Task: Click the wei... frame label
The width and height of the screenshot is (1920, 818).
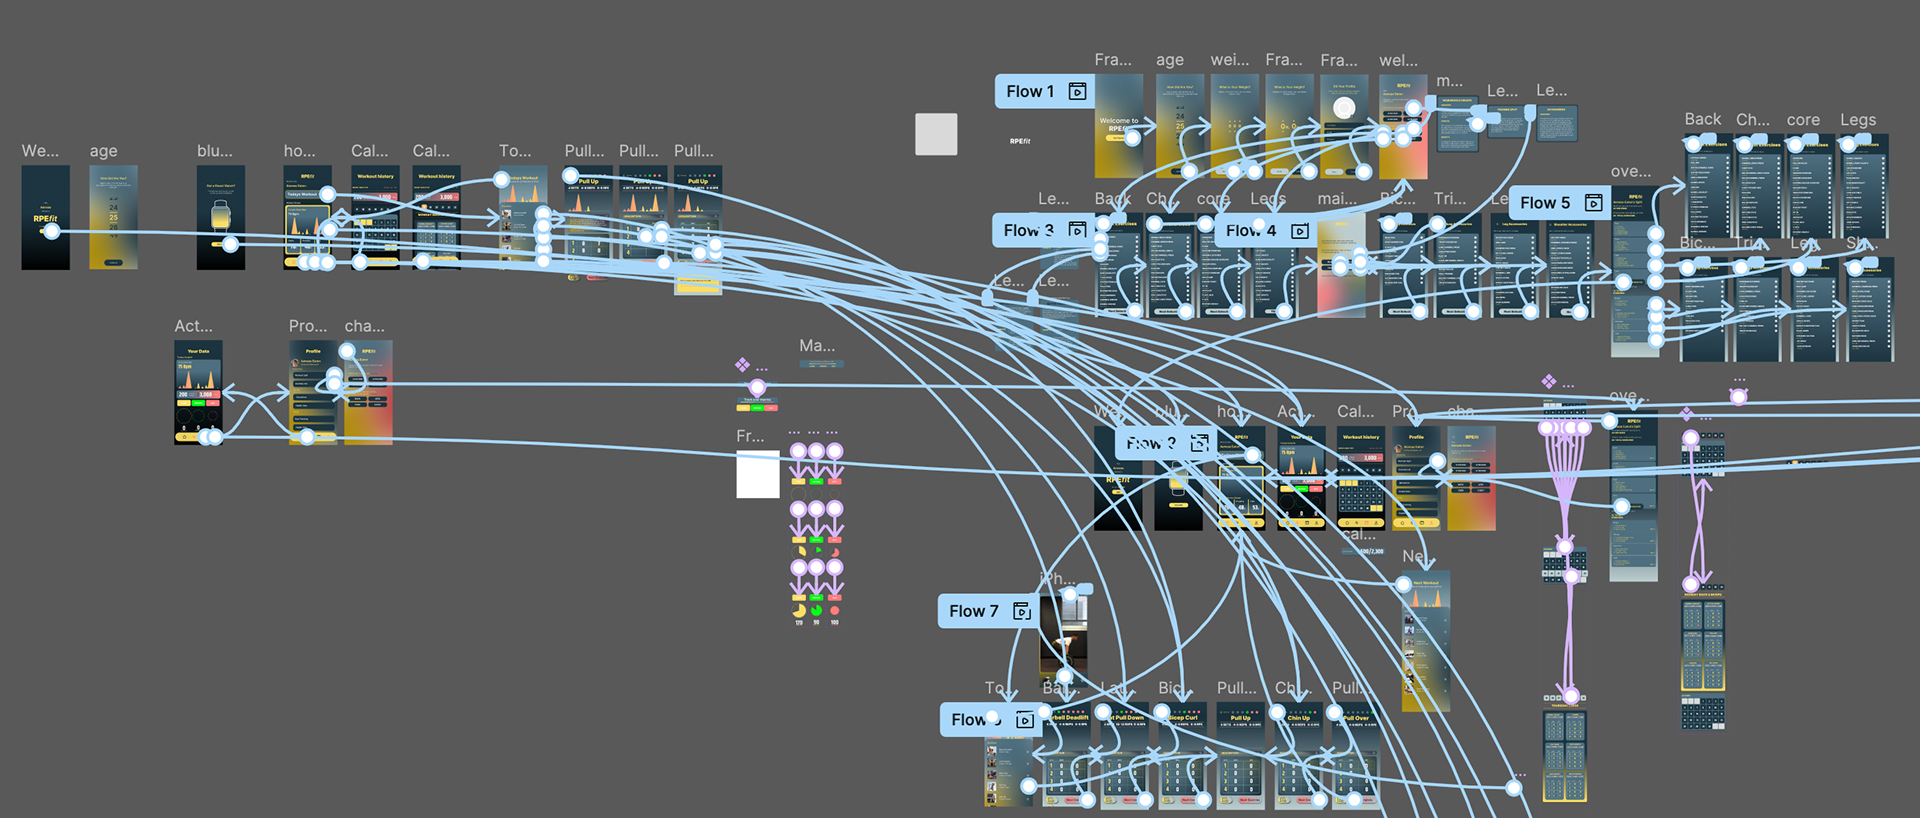Action: [x=1230, y=60]
